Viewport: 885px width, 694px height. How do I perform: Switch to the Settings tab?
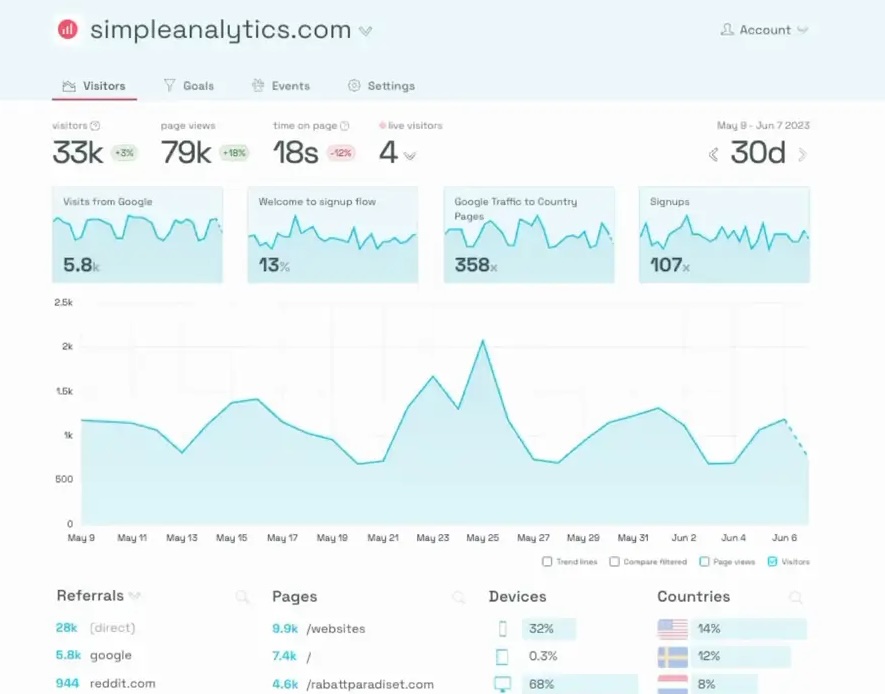(381, 86)
